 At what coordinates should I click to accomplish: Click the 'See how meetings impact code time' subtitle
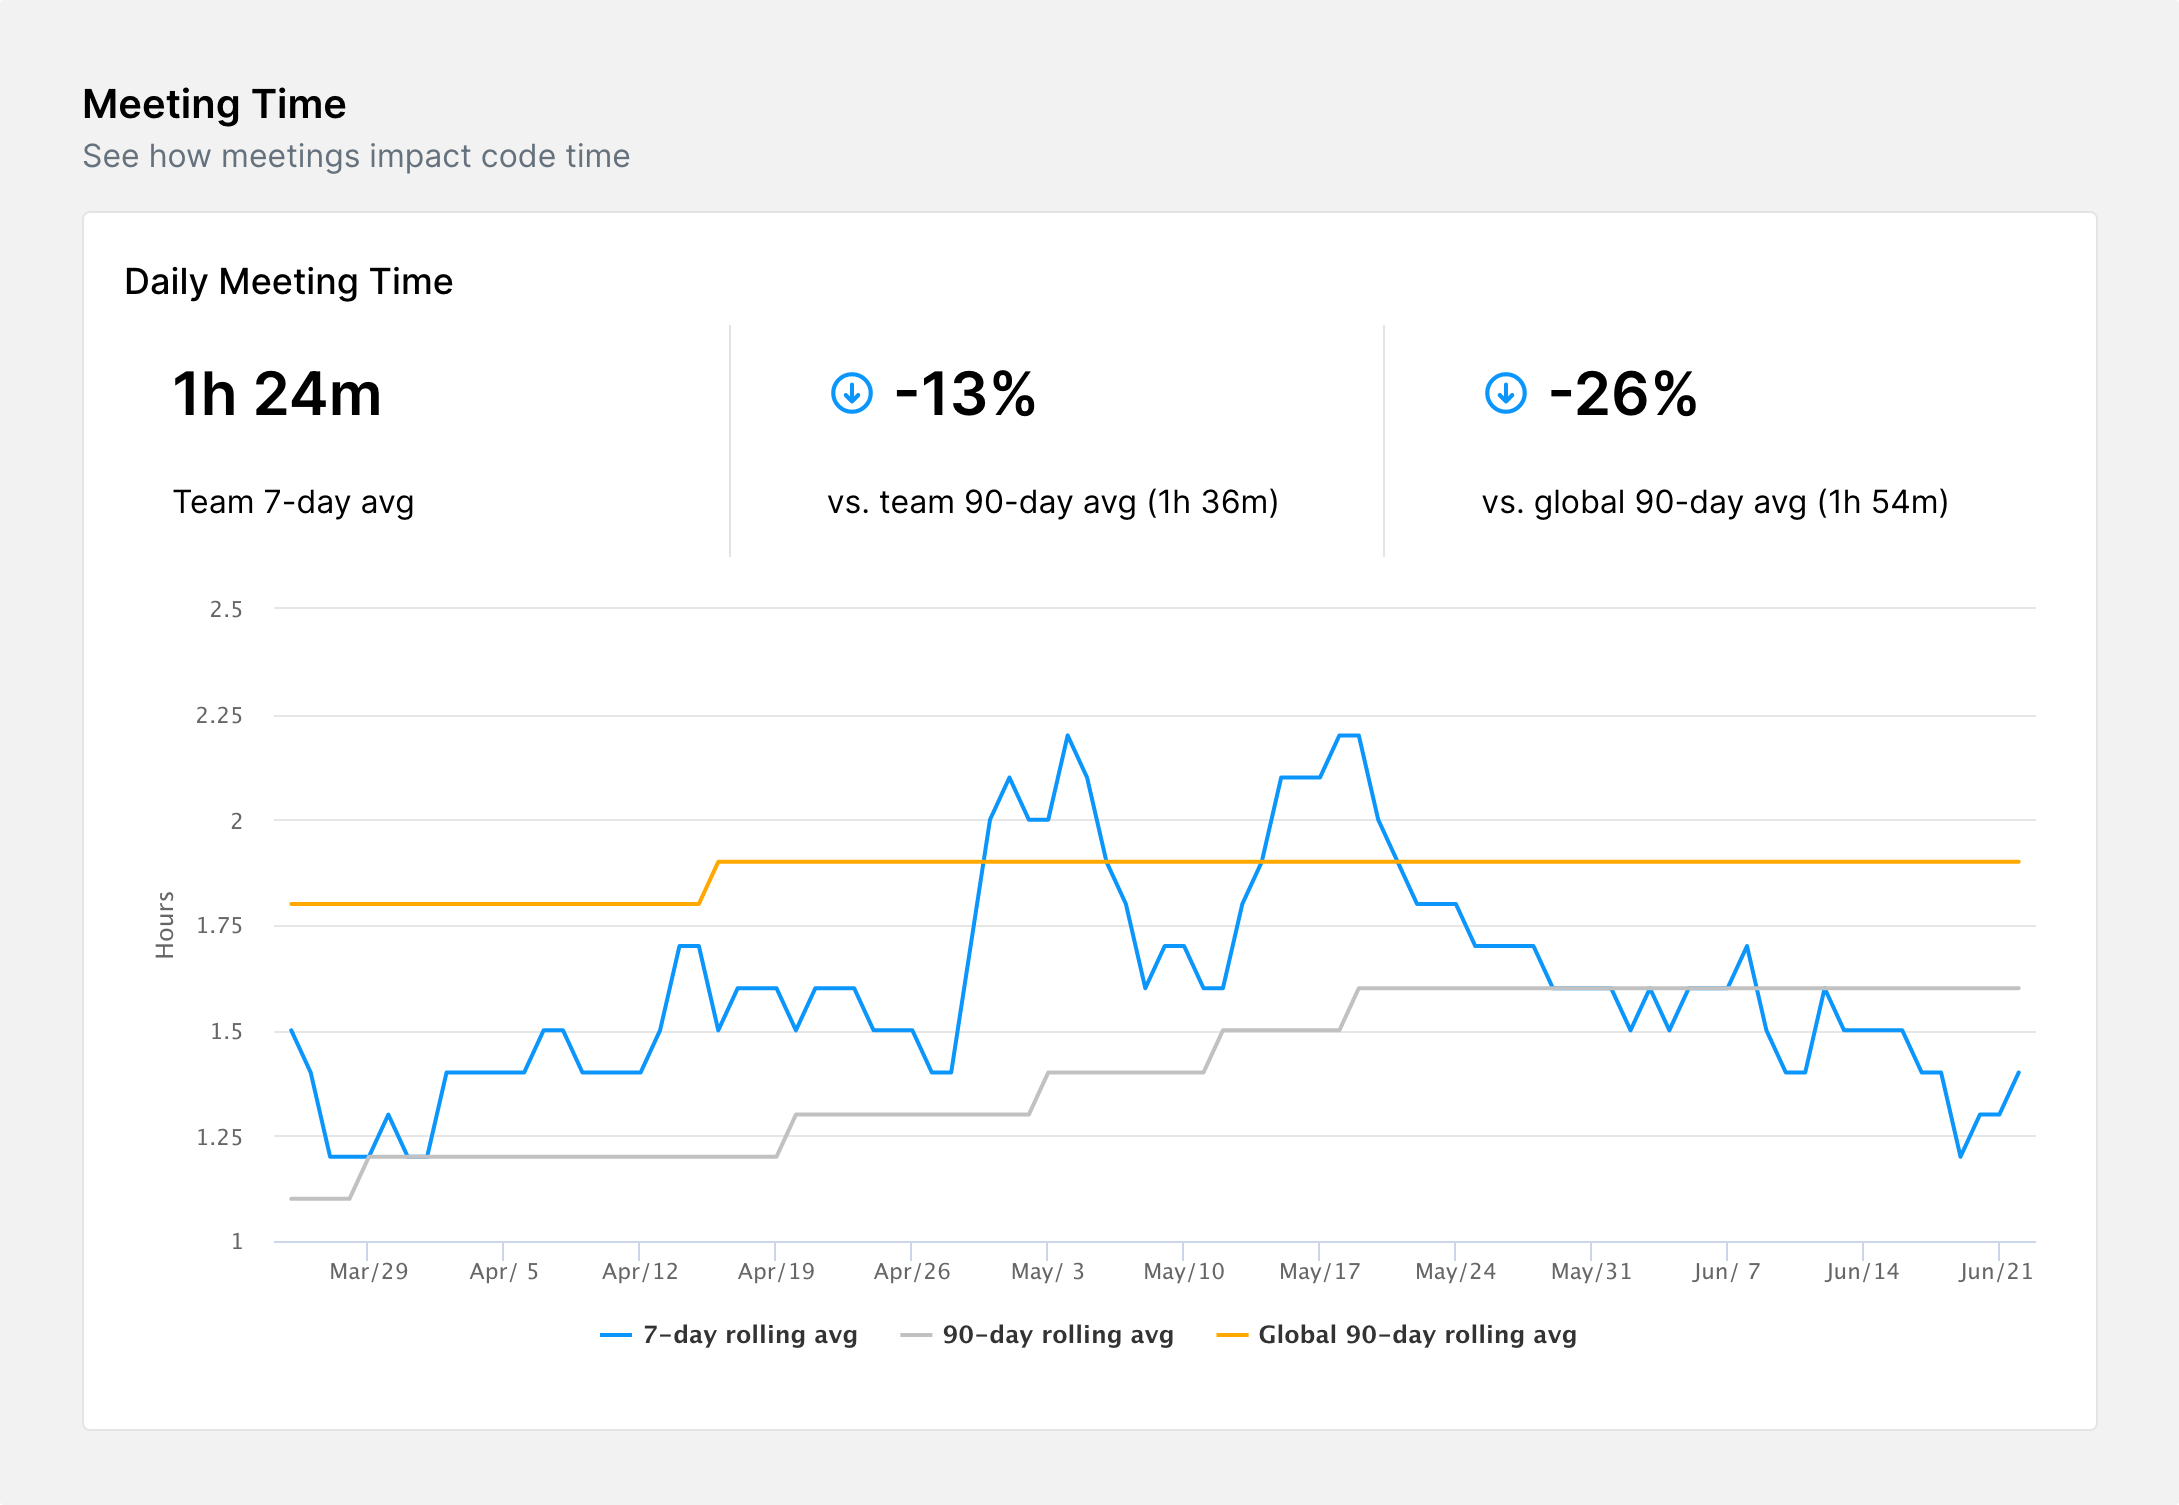[x=356, y=156]
